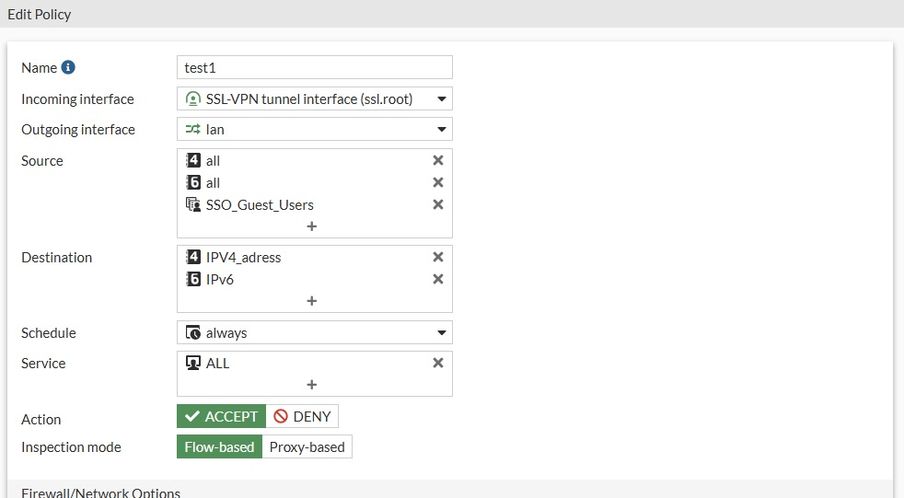Image resolution: width=904 pixels, height=498 pixels.
Task: Set Action to ACCEPT
Action: [221, 417]
